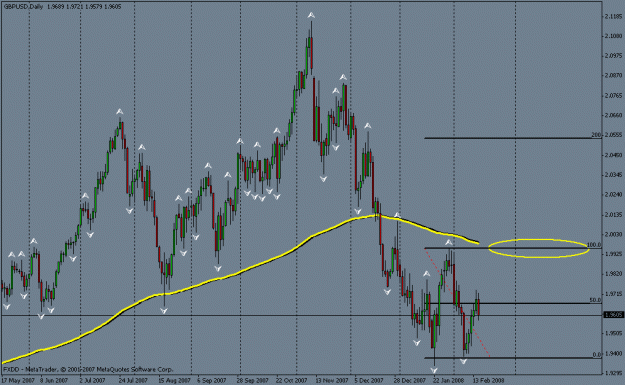Click the 2 Jul 2007 date label
This screenshot has height=385, width=625.
click(x=92, y=380)
